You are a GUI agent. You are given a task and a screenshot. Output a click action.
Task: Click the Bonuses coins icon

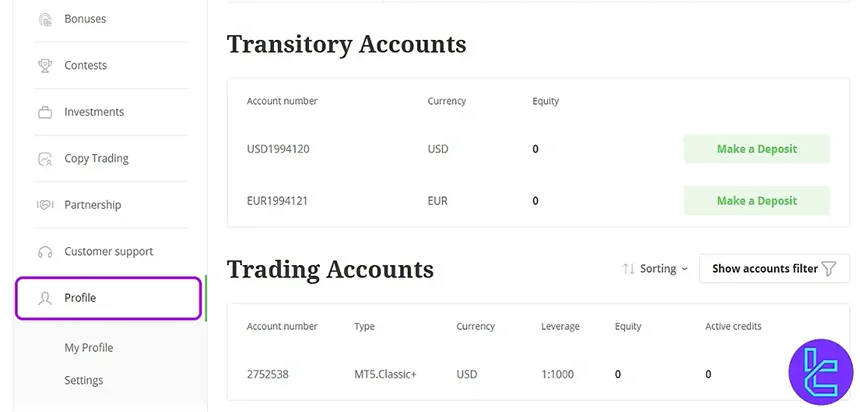pos(44,19)
